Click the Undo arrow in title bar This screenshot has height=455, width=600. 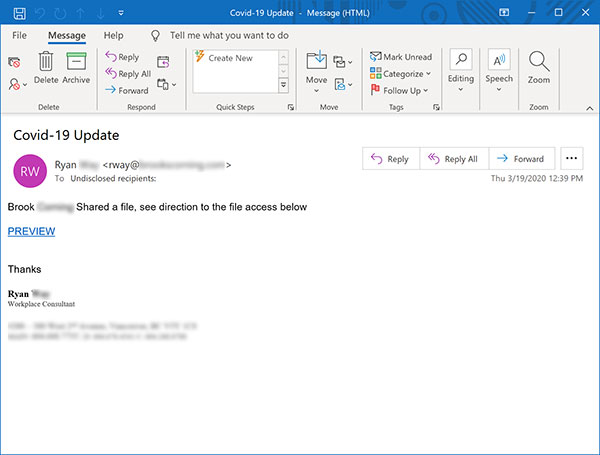tap(40, 13)
